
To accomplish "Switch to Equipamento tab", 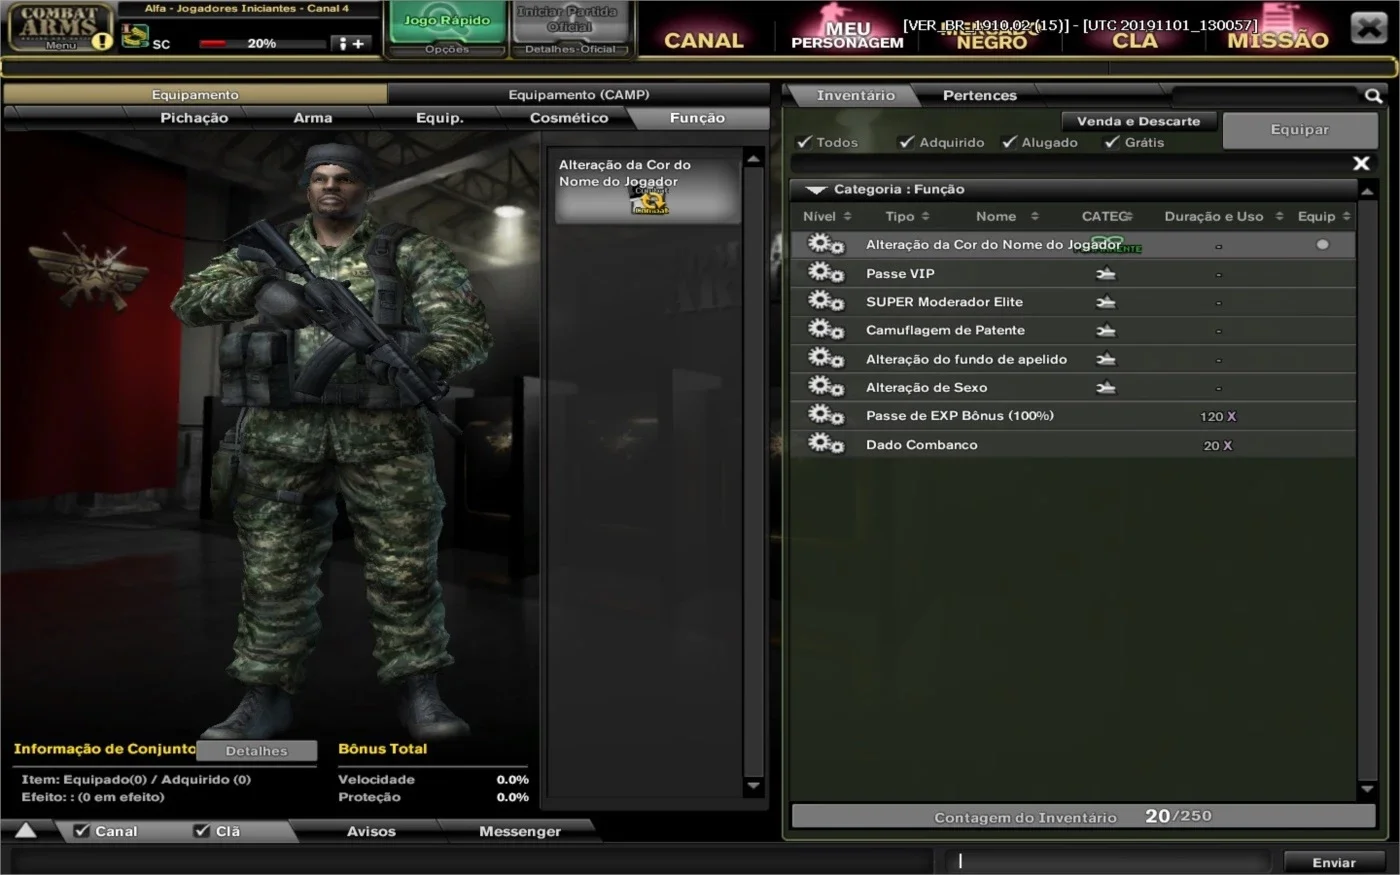I will click(195, 95).
